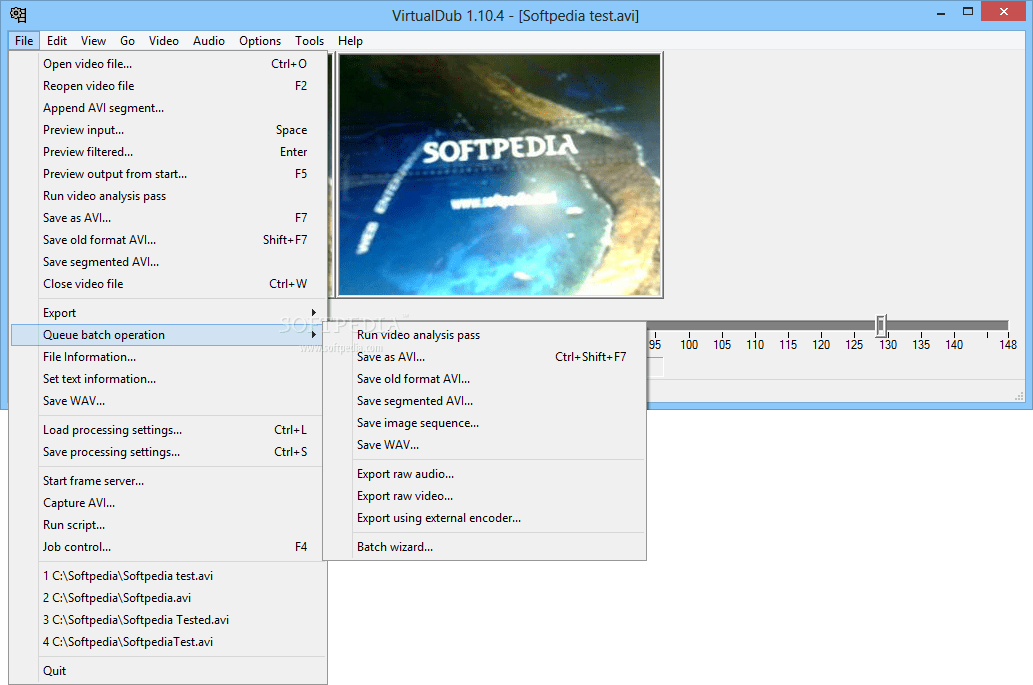Image resolution: width=1033 pixels, height=685 pixels.
Task: Select Start frame server
Action: pyautogui.click(x=92, y=480)
